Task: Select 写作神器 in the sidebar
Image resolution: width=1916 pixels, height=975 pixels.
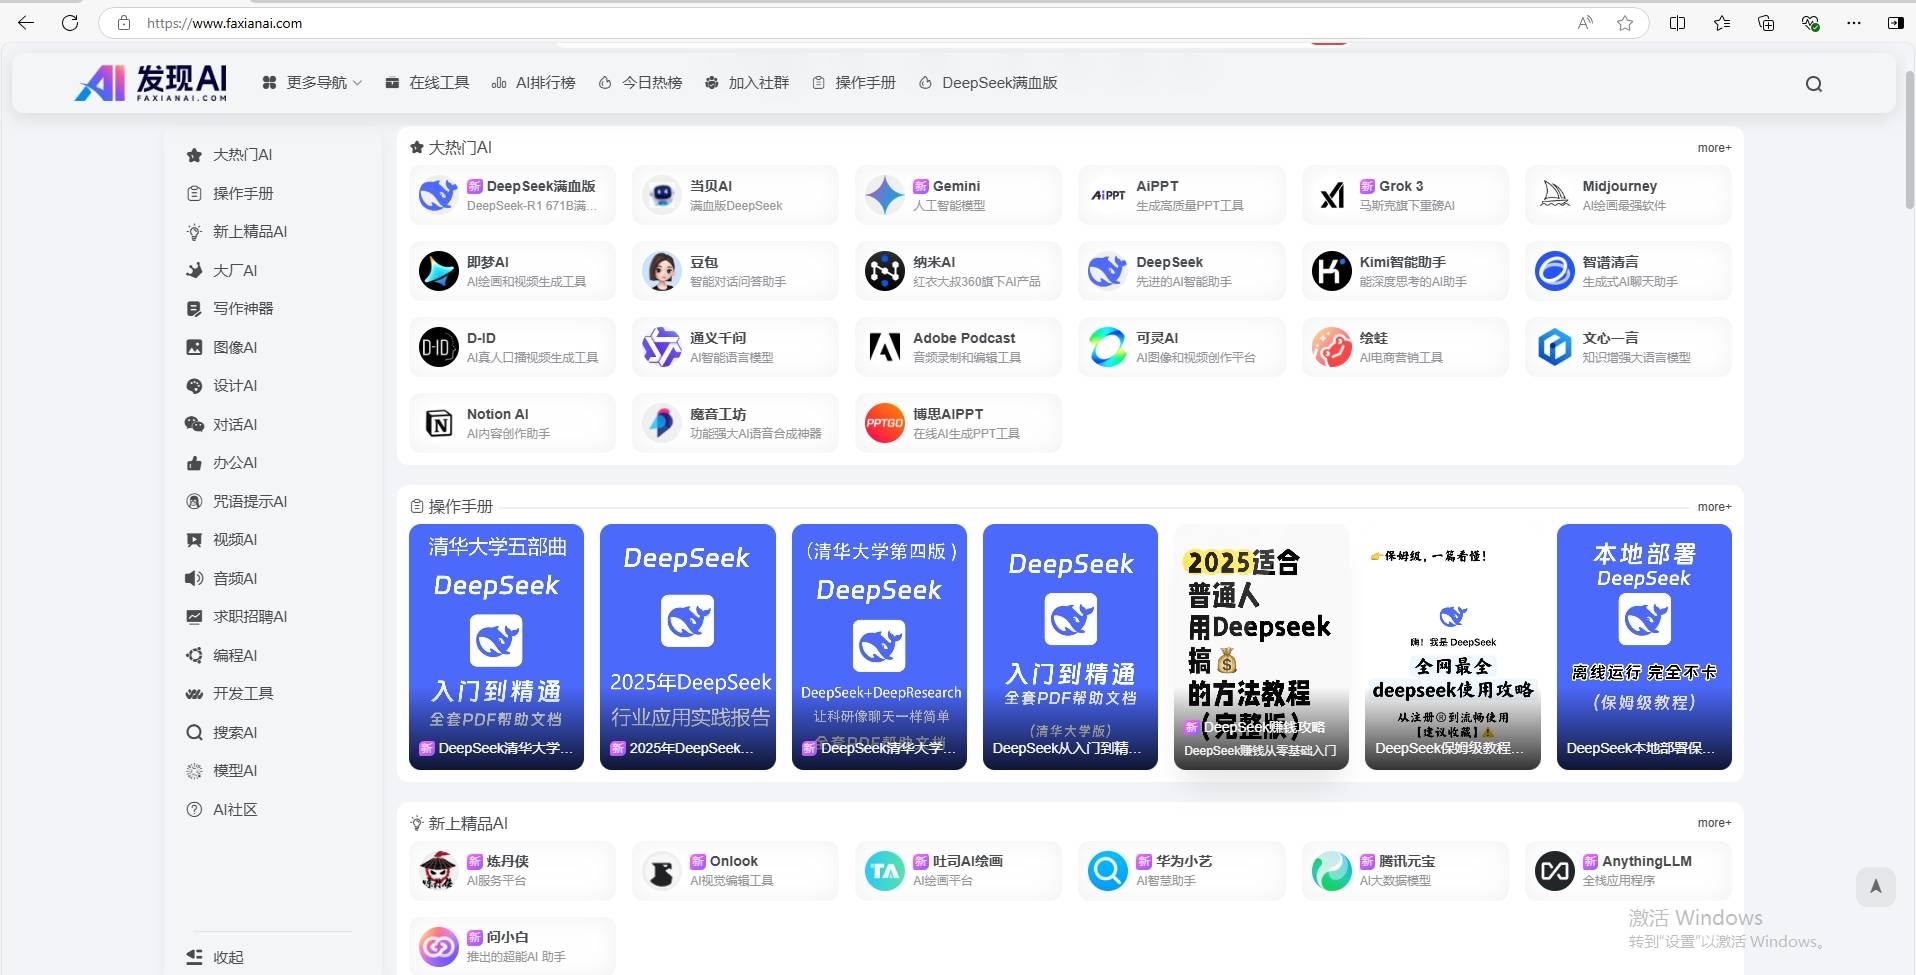Action: pyautogui.click(x=230, y=309)
